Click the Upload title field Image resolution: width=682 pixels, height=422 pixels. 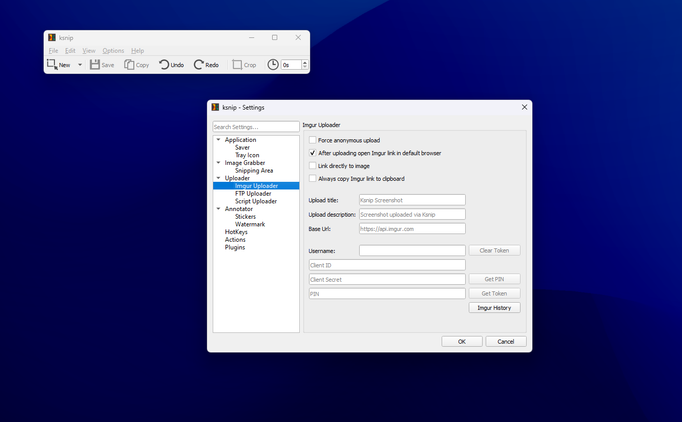pos(412,200)
